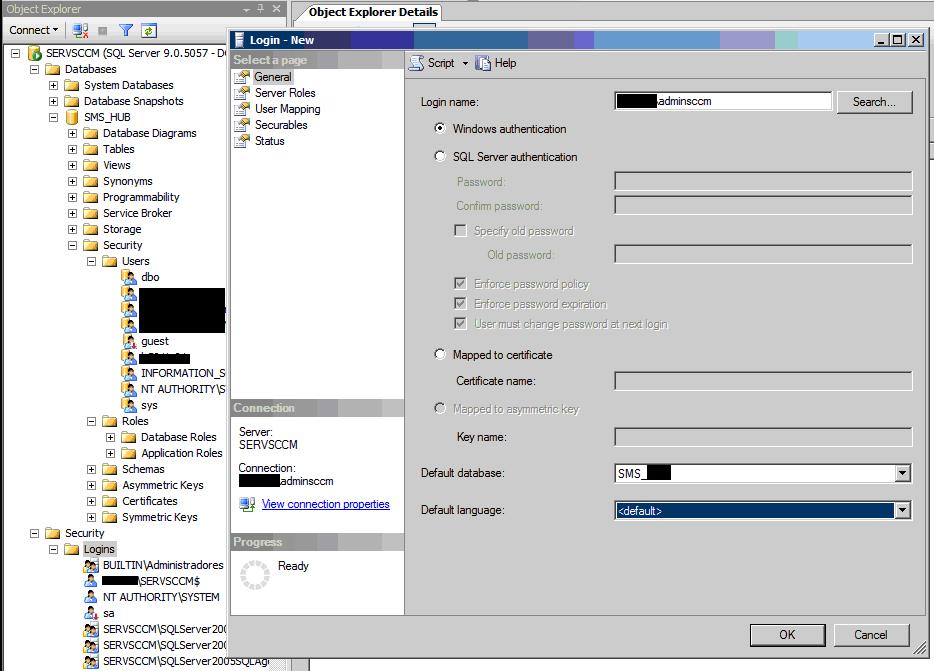Viewport: 934px width, 671px height.
Task: Click the guest user icon
Action: tap(129, 341)
